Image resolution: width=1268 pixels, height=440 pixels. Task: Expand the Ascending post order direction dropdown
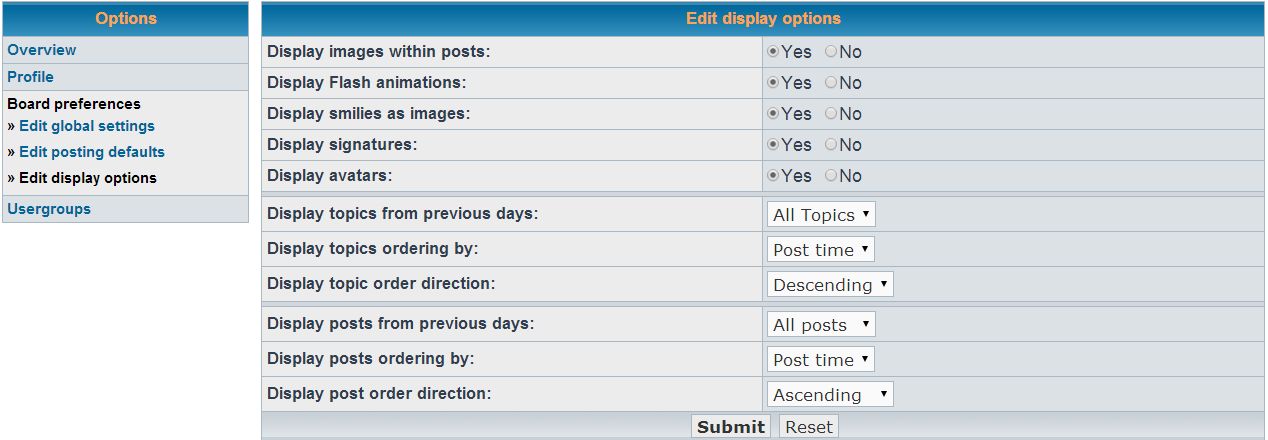pyautogui.click(x=830, y=395)
